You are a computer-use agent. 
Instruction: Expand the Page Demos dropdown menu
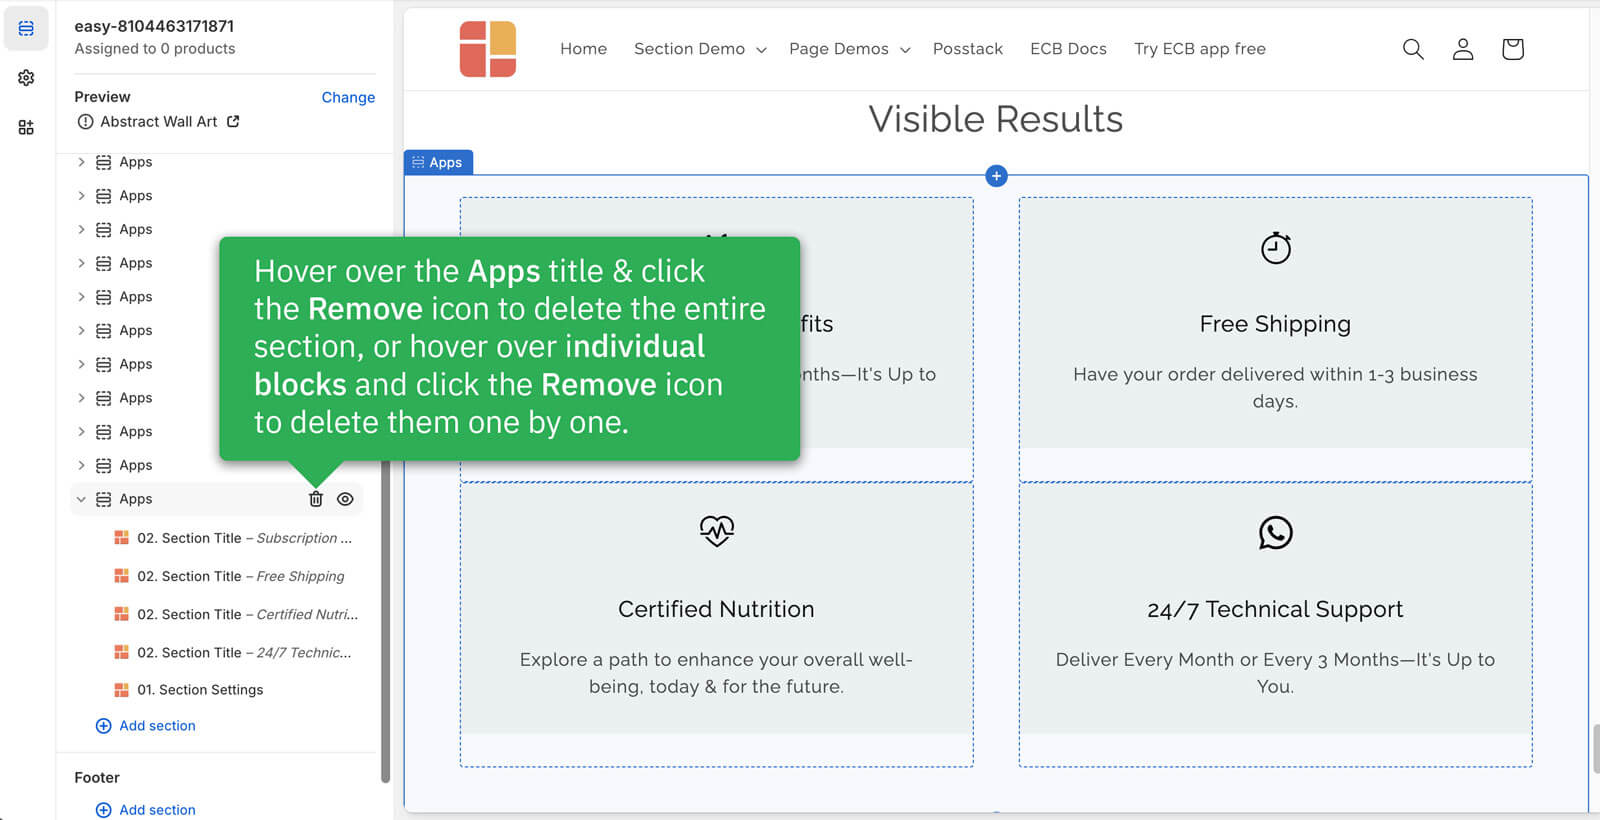point(849,49)
